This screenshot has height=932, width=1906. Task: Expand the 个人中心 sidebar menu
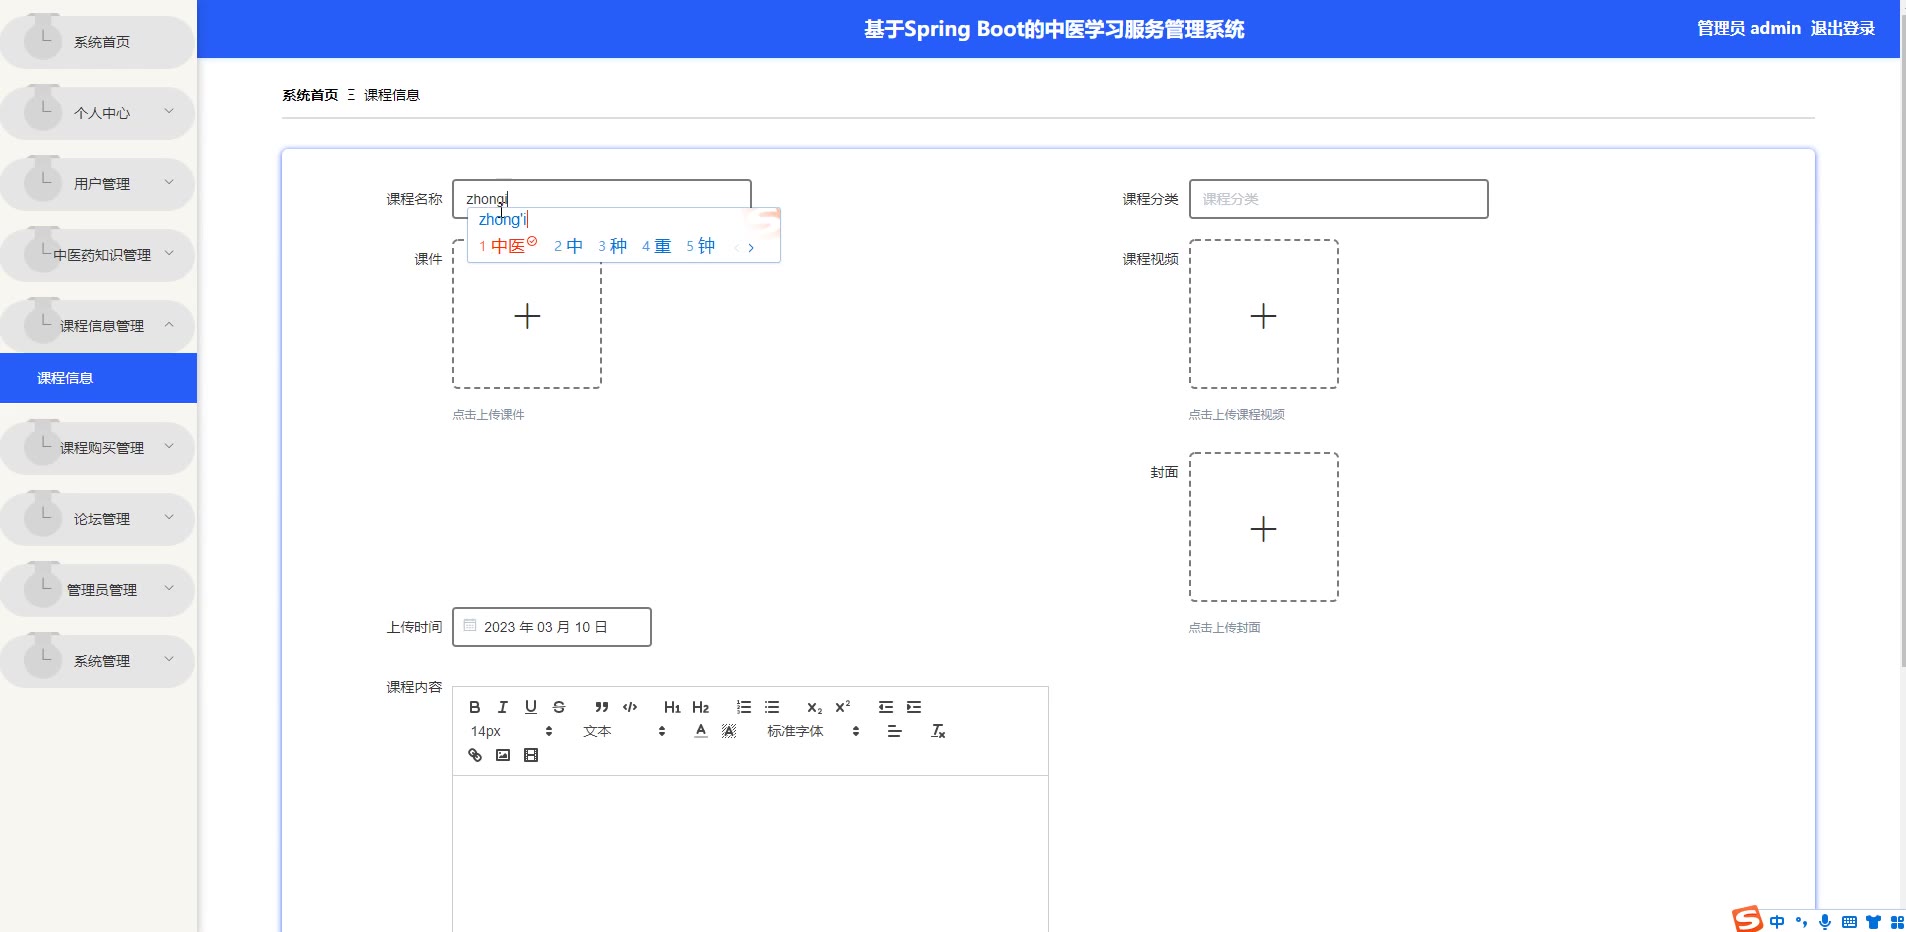(97, 113)
